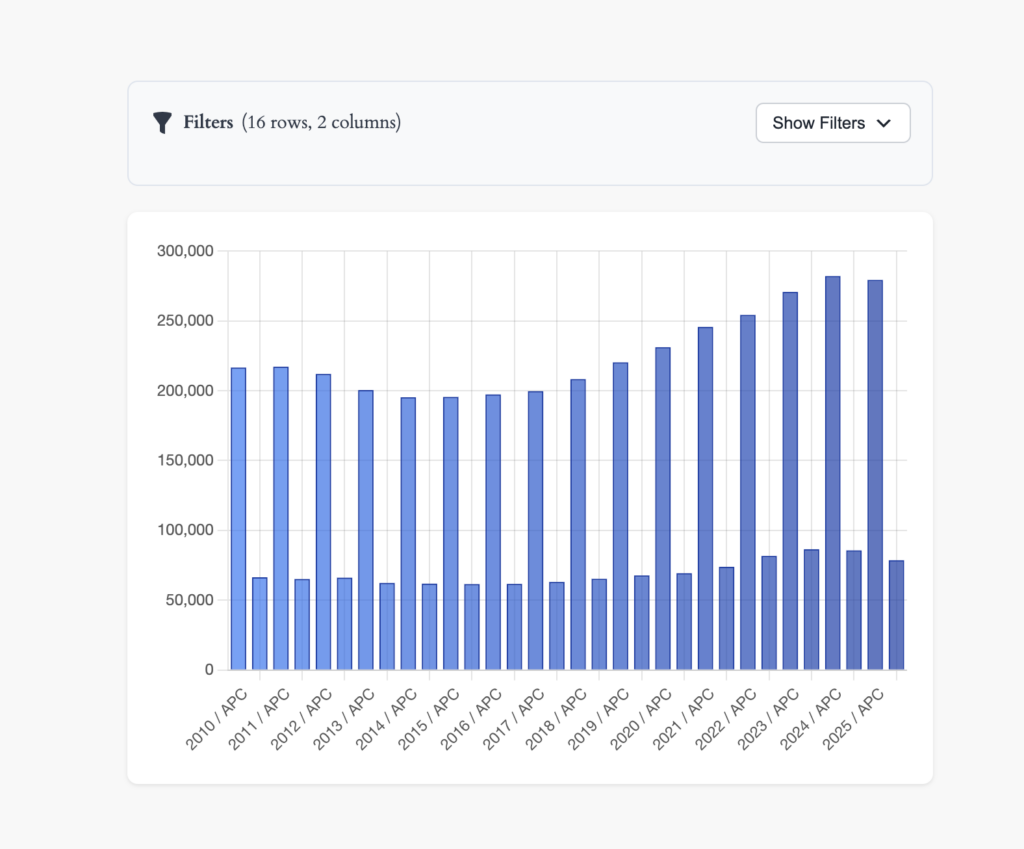Screen dimensions: 1024x849
Task: Select the tall 2010 / APC bar
Action: [x=238, y=518]
